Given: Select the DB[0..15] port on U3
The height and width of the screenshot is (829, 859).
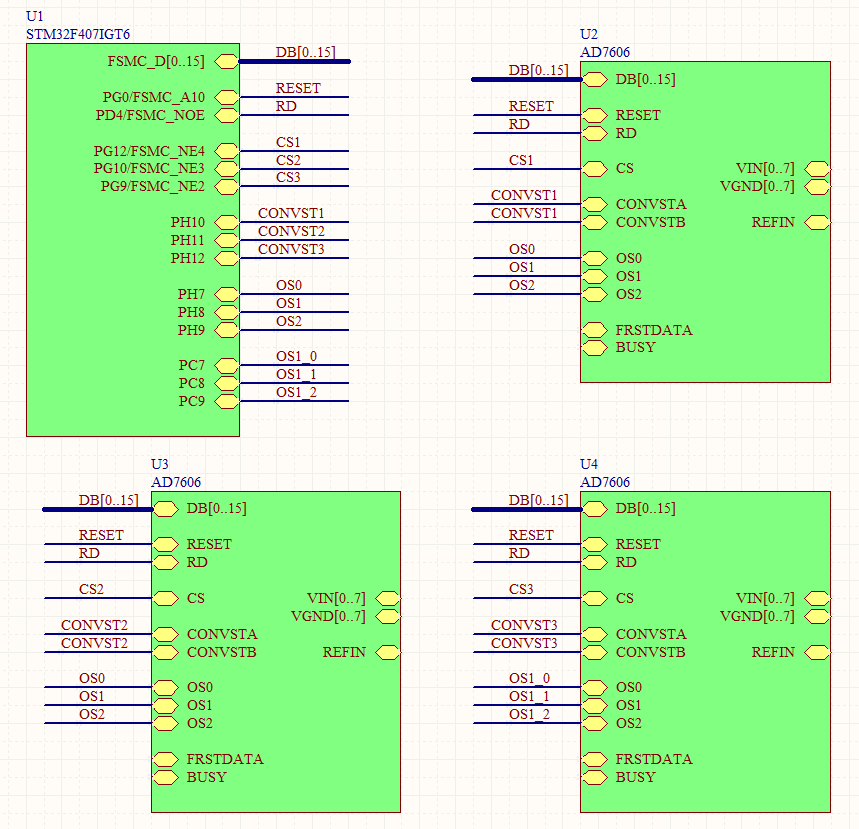Looking at the screenshot, I should tap(166, 509).
